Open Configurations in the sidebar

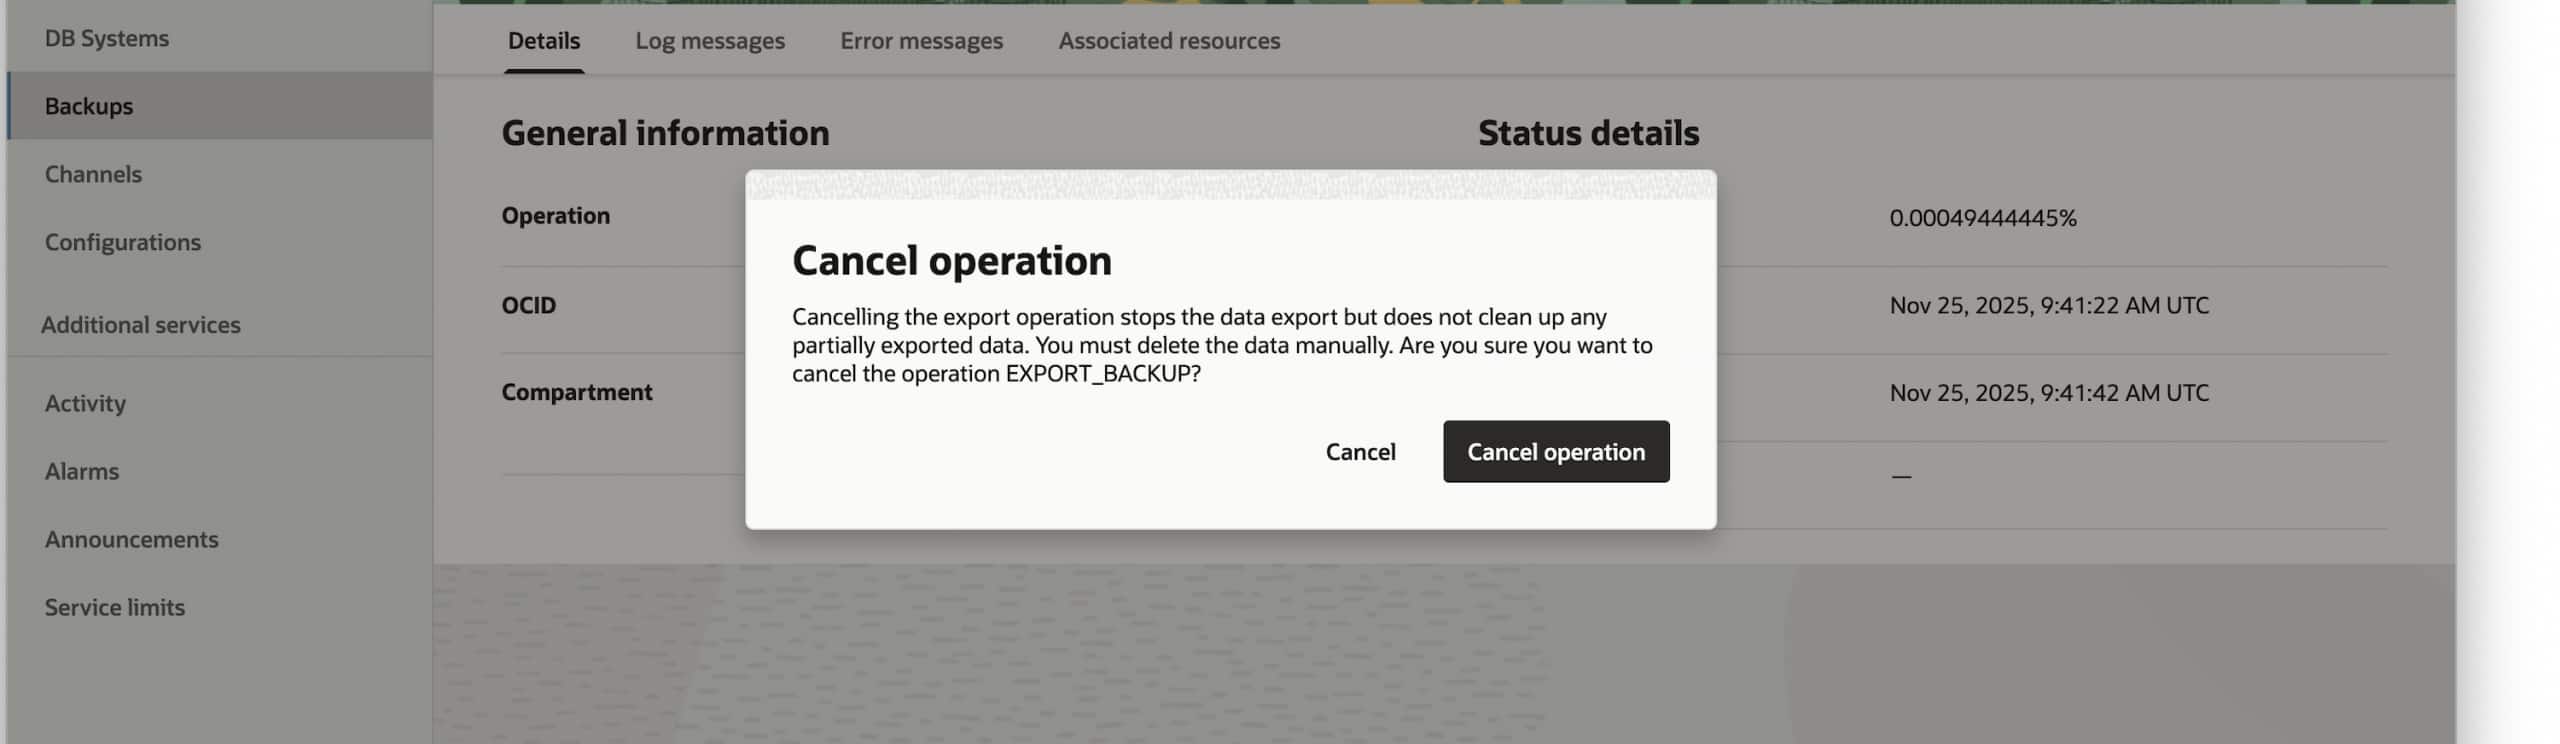(x=123, y=242)
